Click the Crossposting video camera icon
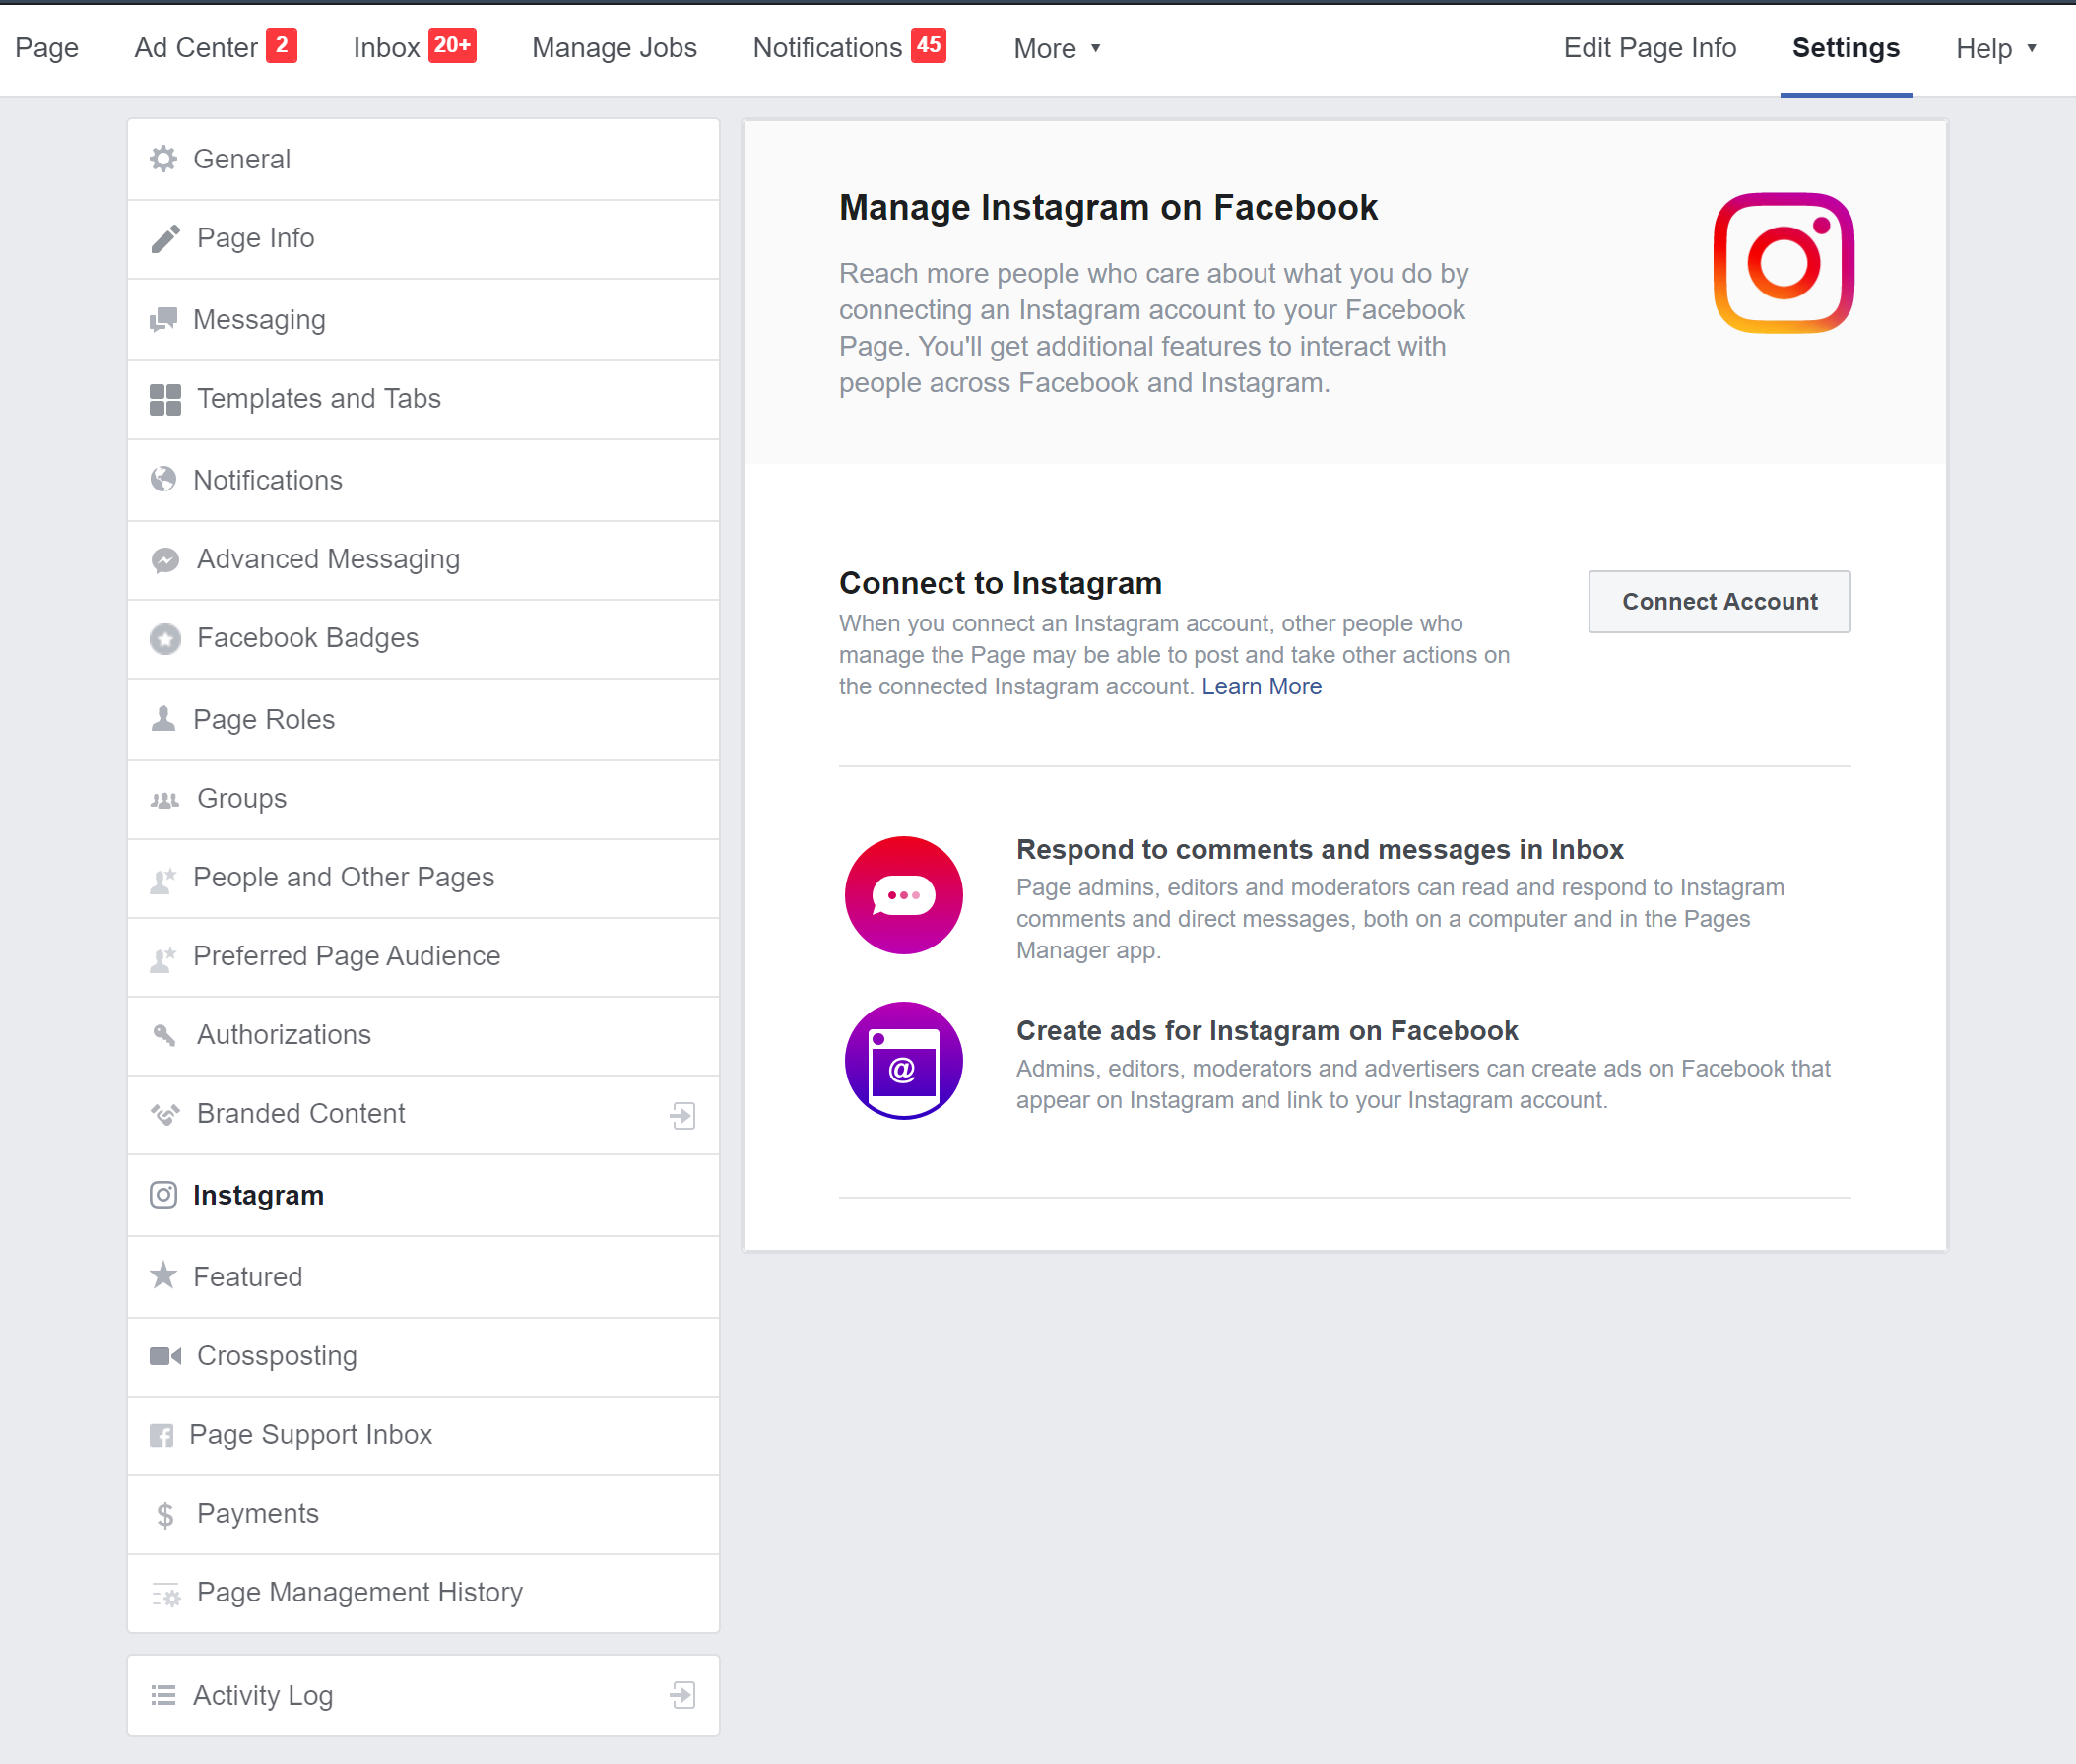 [x=165, y=1356]
